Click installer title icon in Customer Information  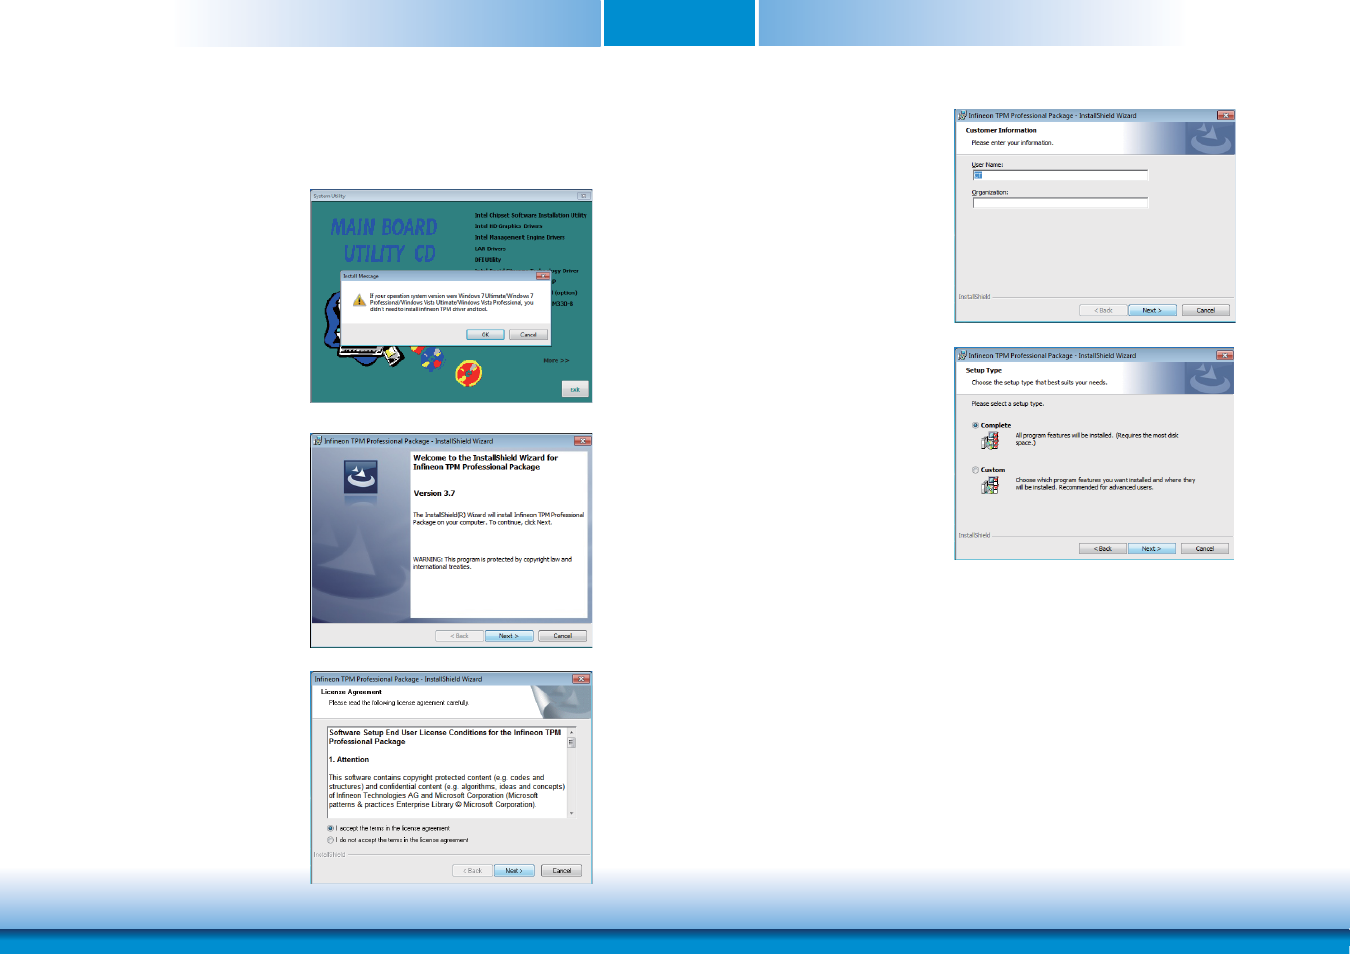[962, 115]
